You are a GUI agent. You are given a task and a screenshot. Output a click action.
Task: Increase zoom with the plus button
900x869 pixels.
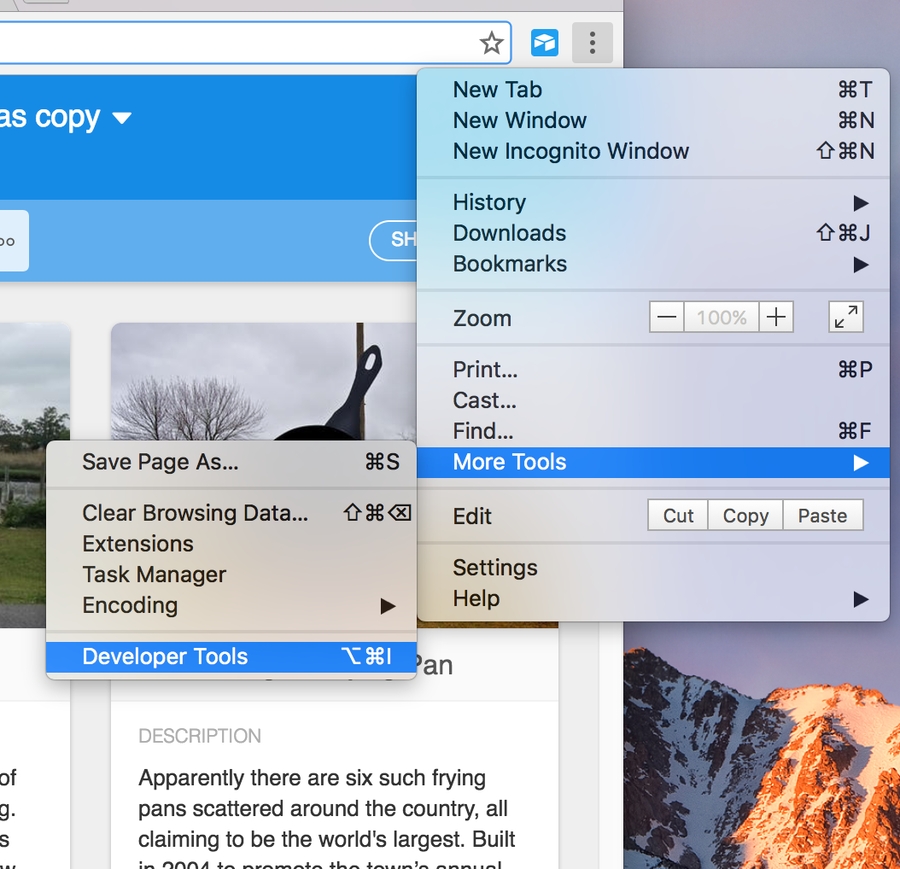pos(776,318)
